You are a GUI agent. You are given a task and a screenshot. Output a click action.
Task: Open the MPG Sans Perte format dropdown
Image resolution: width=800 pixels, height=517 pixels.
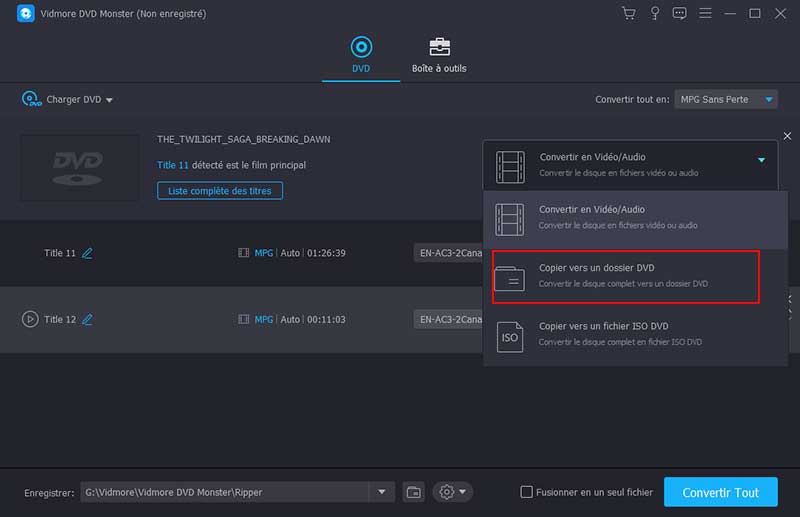pos(726,100)
